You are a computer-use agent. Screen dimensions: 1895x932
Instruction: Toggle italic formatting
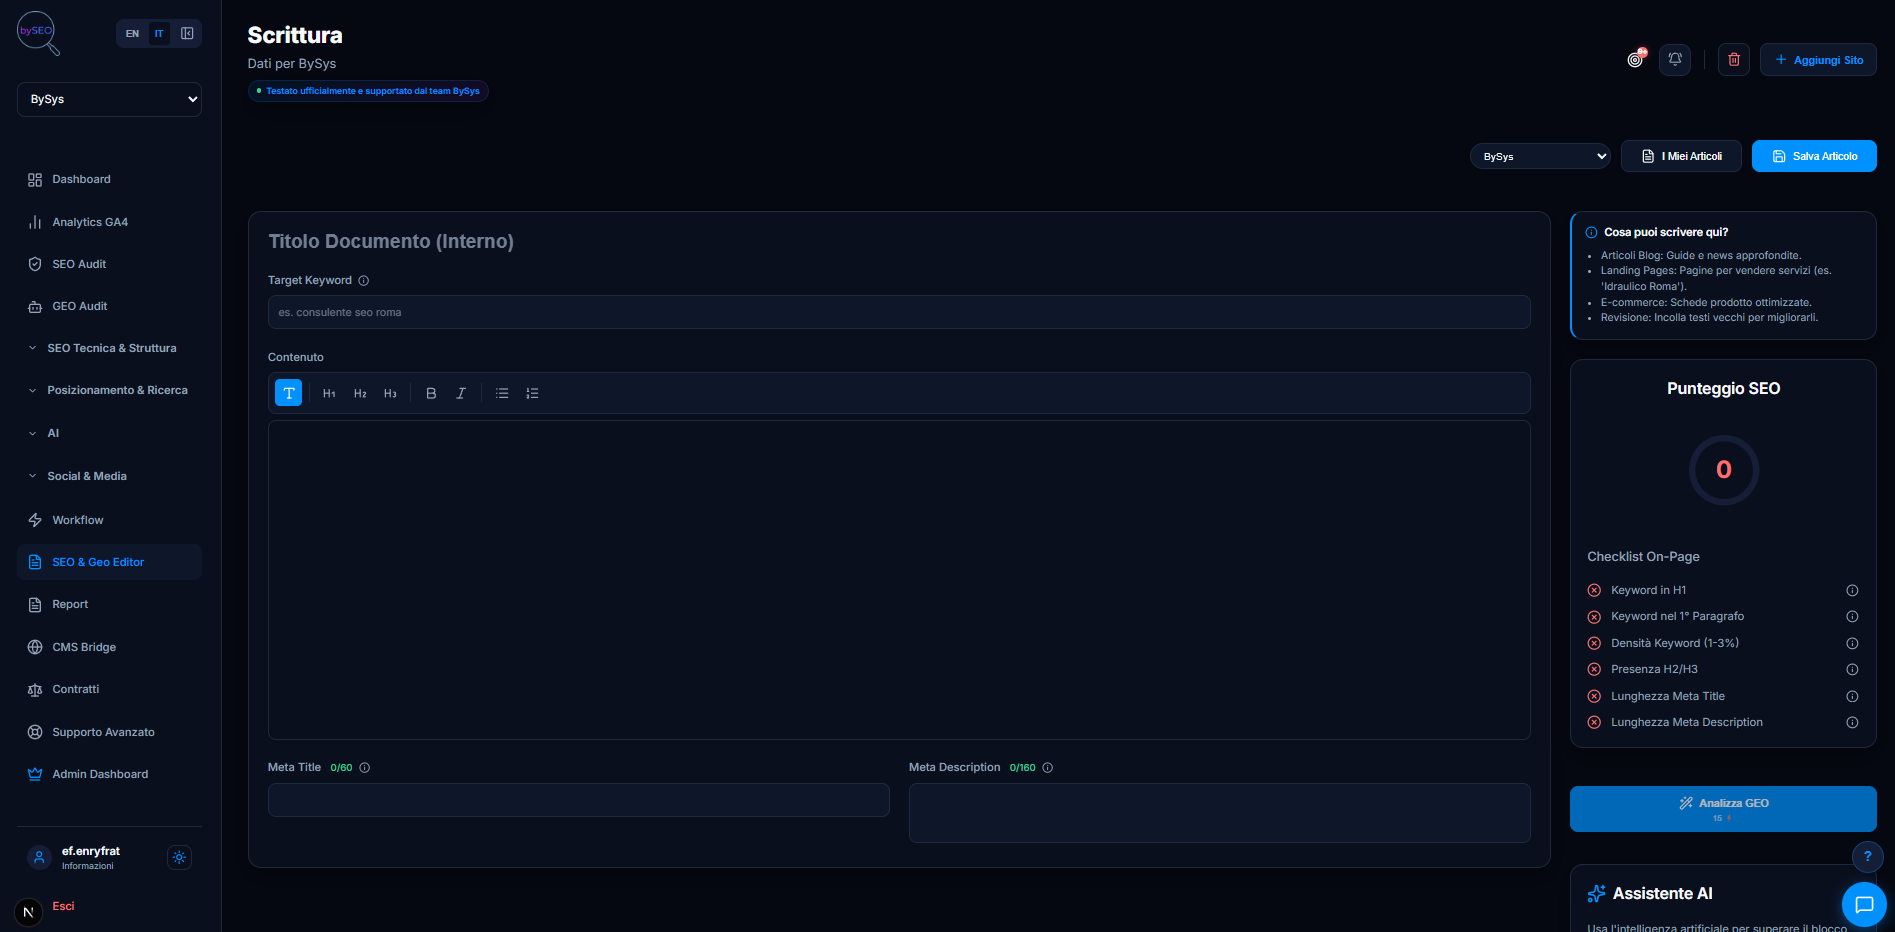pos(461,393)
